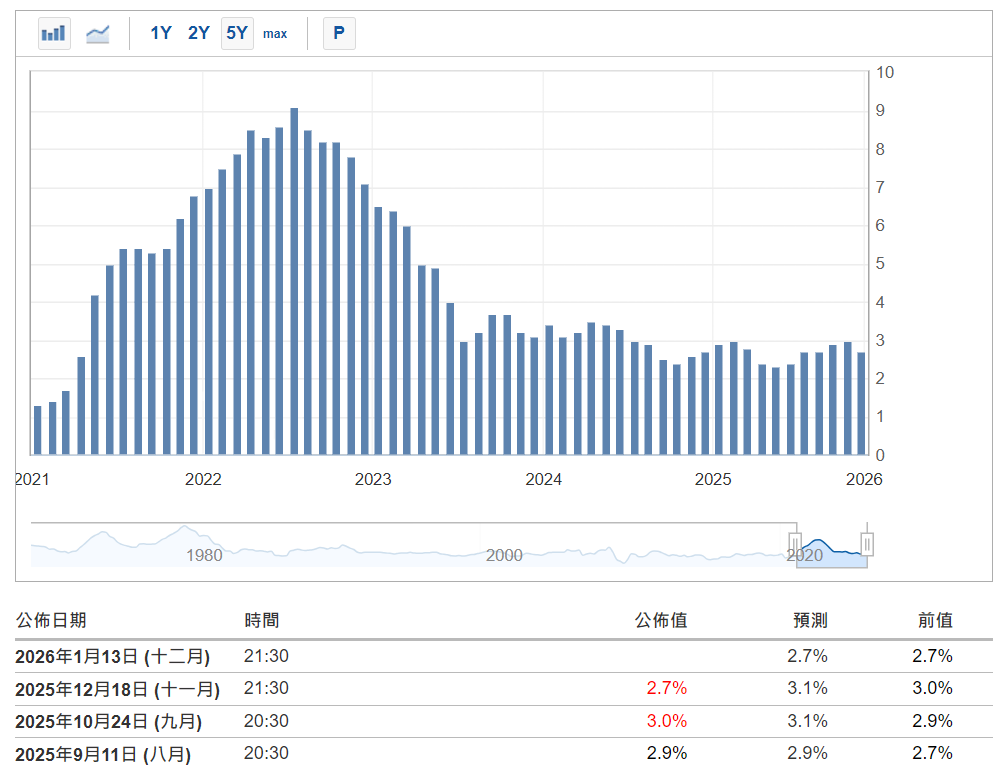Select the 2Y time range
This screenshot has height=770, width=1000.
[x=199, y=33]
